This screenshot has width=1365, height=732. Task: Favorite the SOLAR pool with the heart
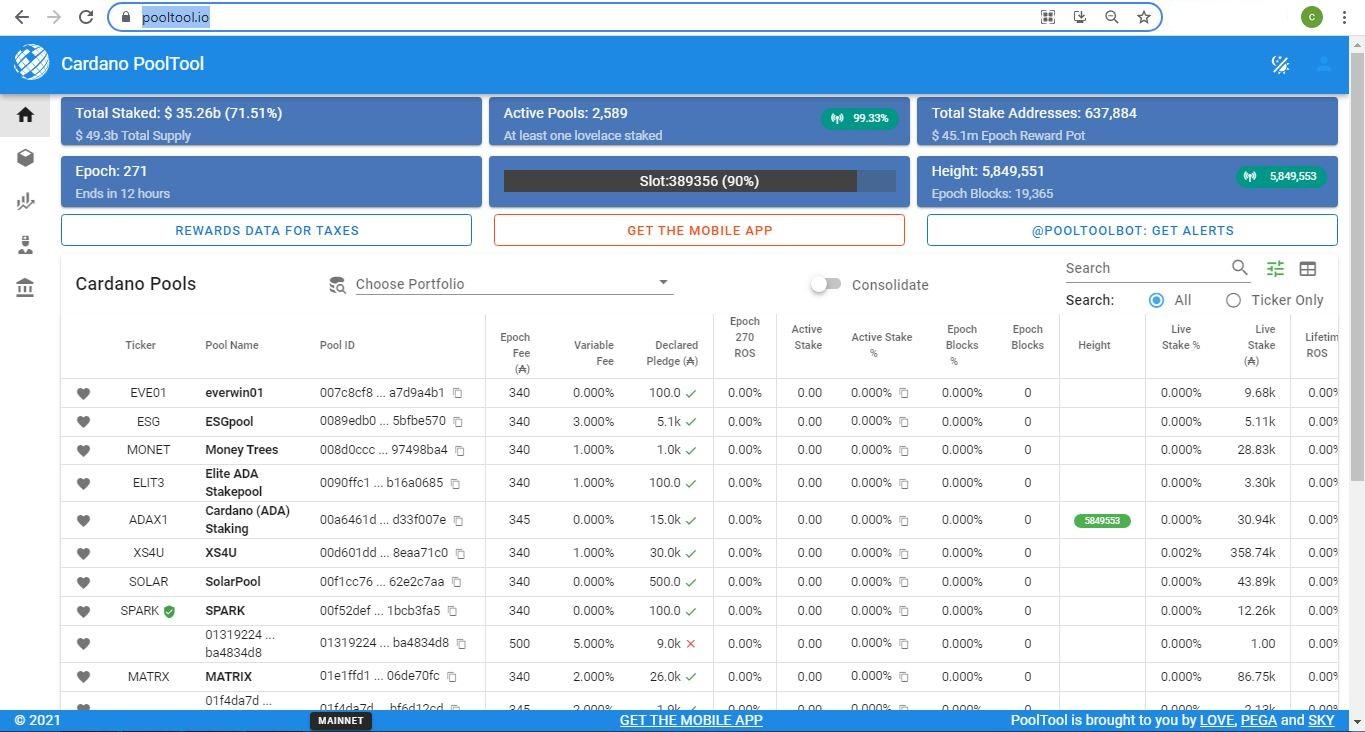[x=83, y=582]
